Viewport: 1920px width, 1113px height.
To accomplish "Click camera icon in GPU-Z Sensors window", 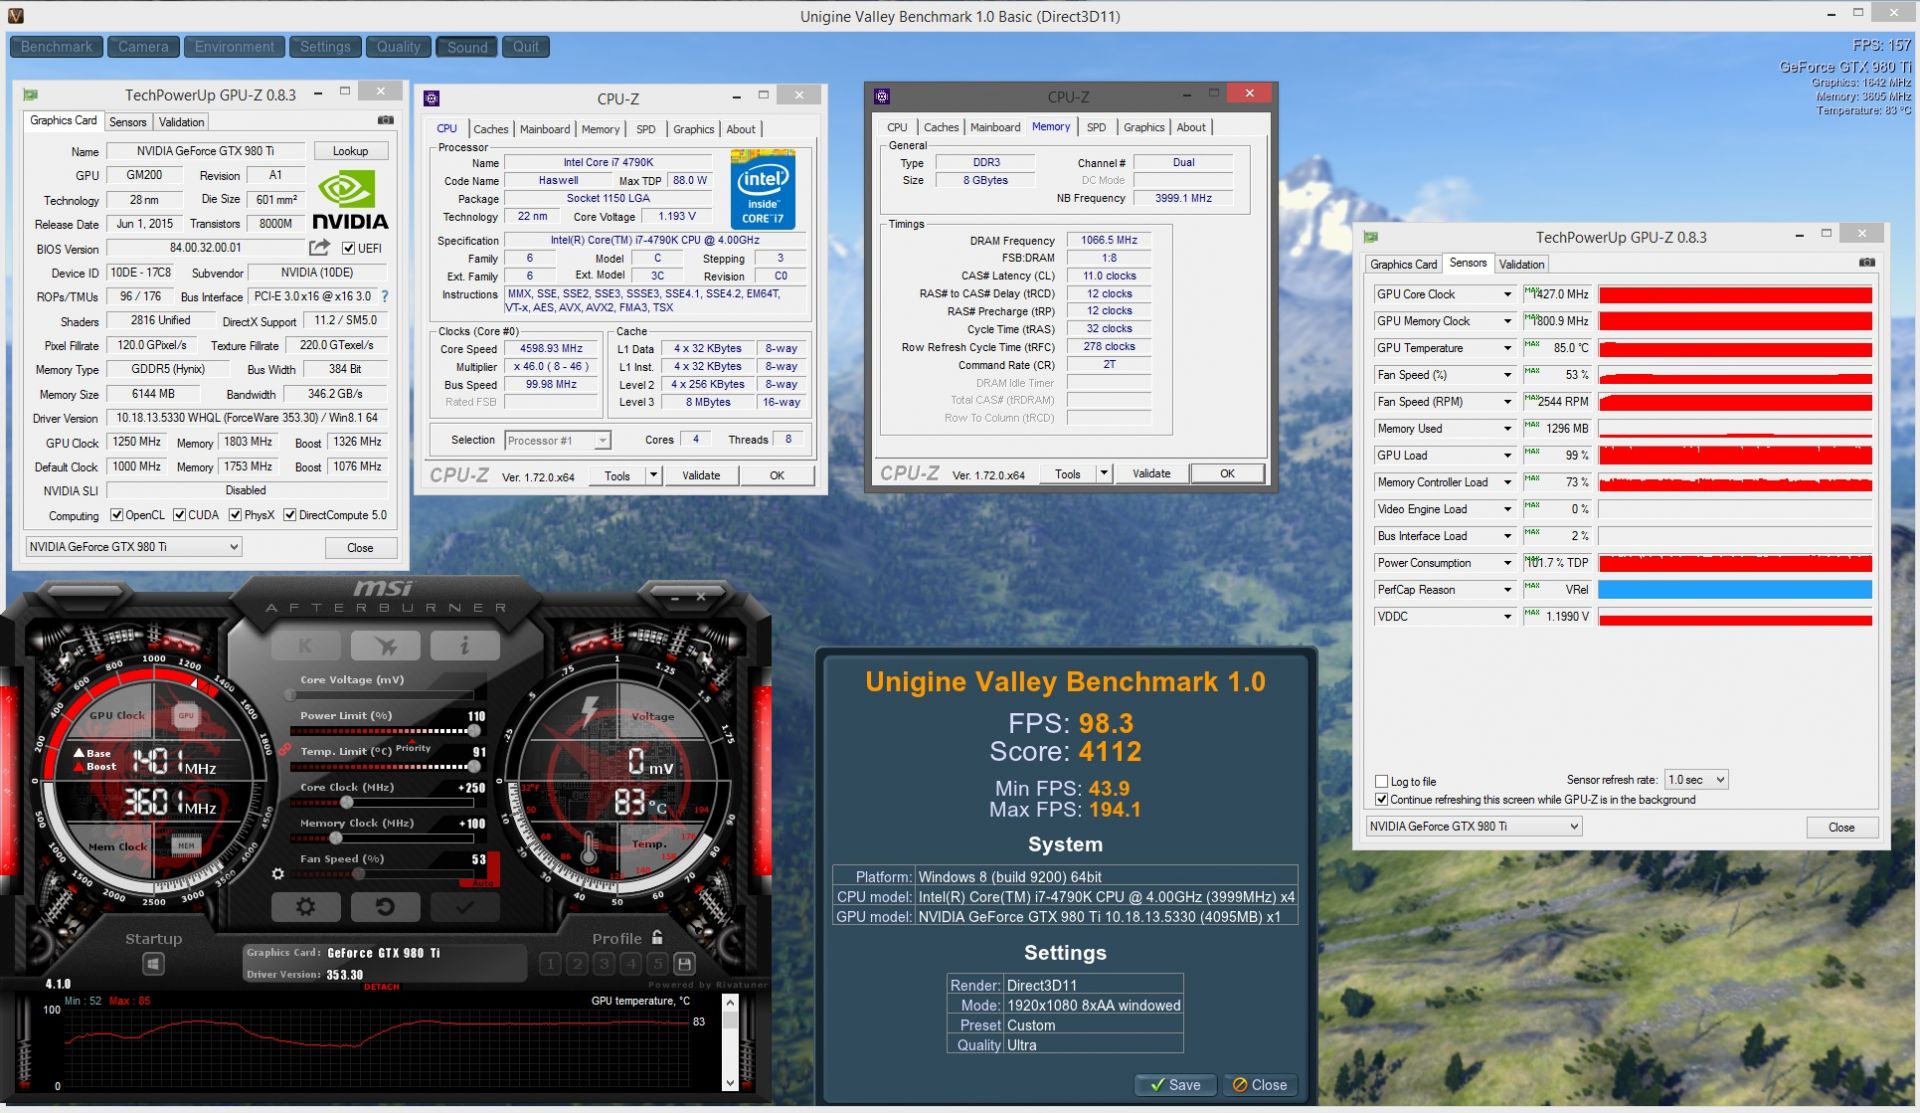I will pos(1867,262).
